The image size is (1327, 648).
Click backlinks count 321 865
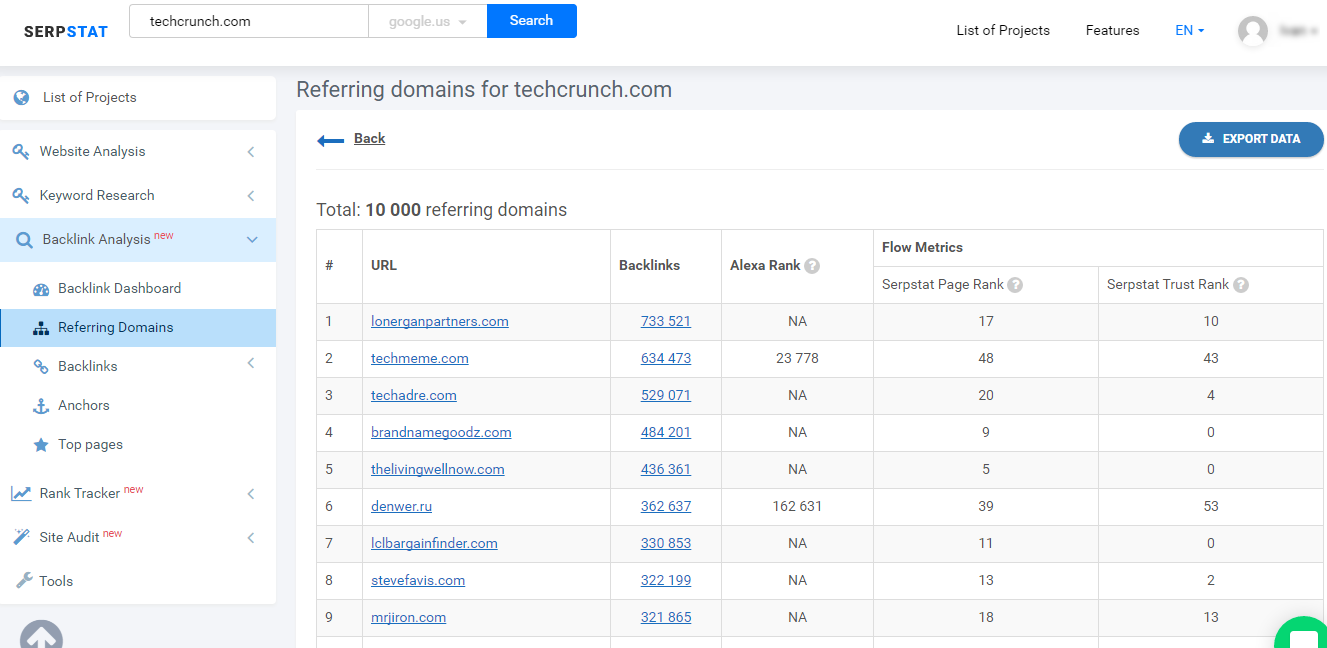pyautogui.click(x=666, y=618)
